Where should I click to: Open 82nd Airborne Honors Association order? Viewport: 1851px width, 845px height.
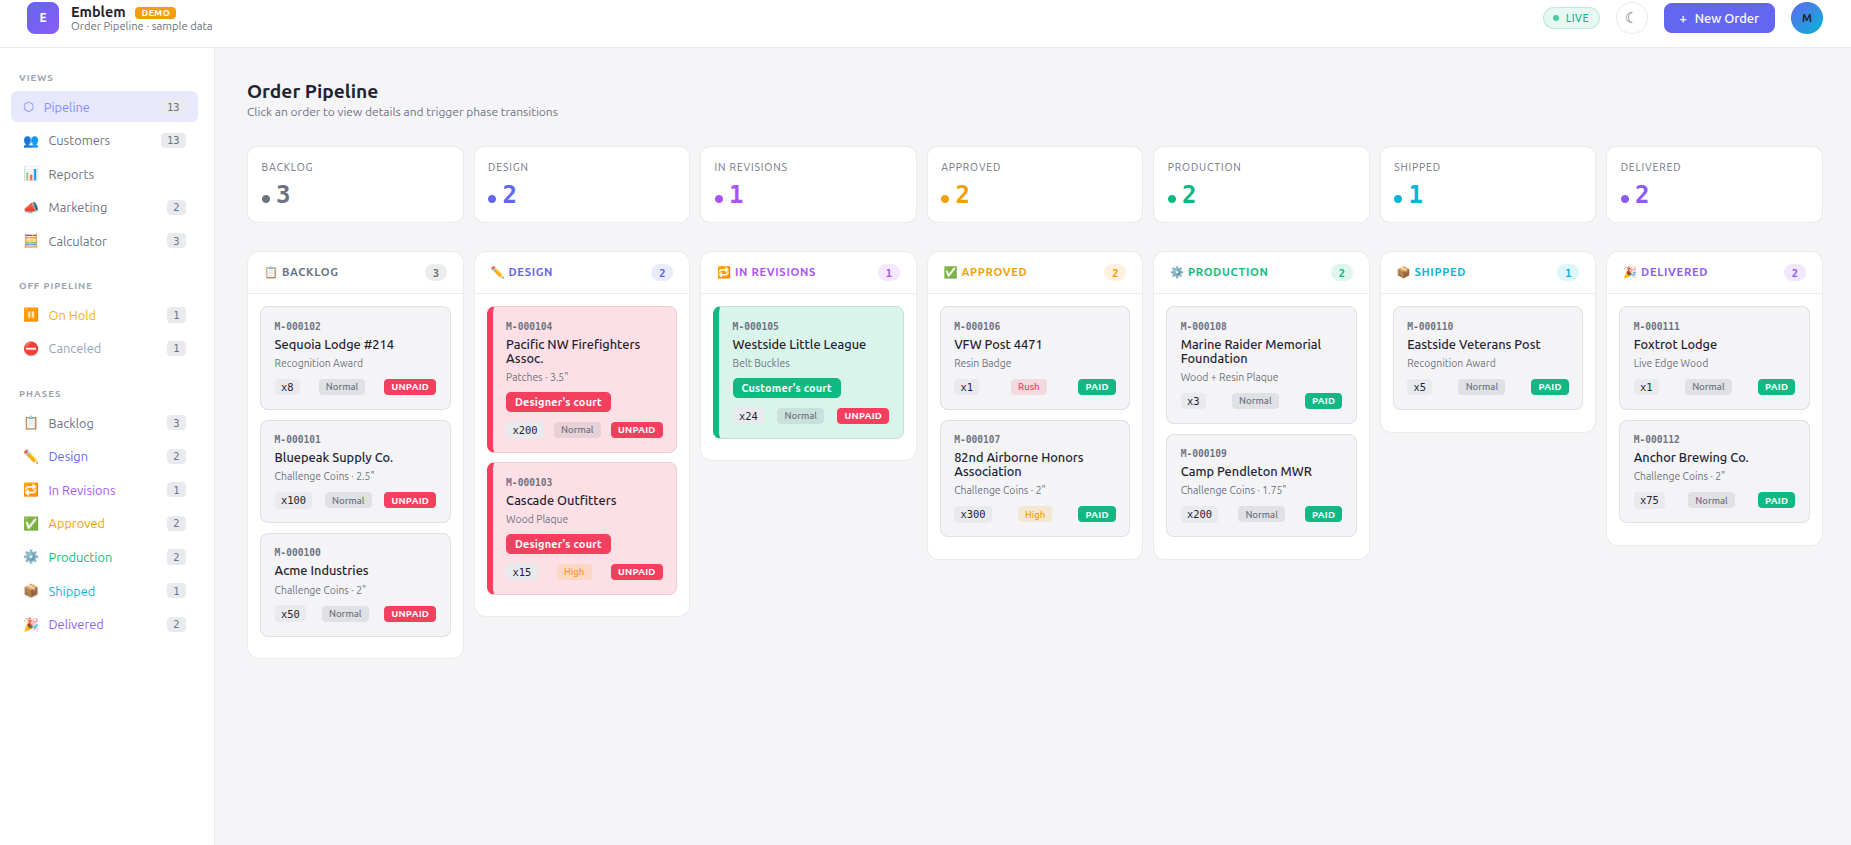pos(1035,479)
